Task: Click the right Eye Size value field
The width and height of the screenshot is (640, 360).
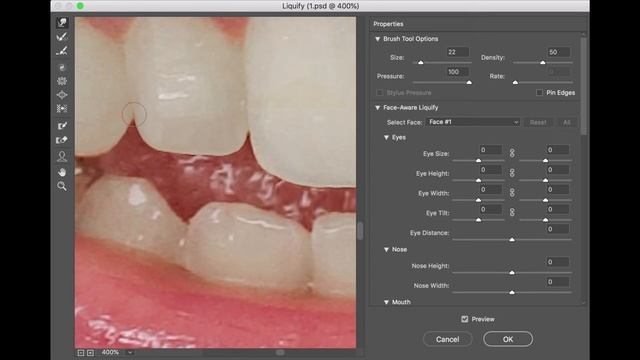Action: (x=558, y=150)
